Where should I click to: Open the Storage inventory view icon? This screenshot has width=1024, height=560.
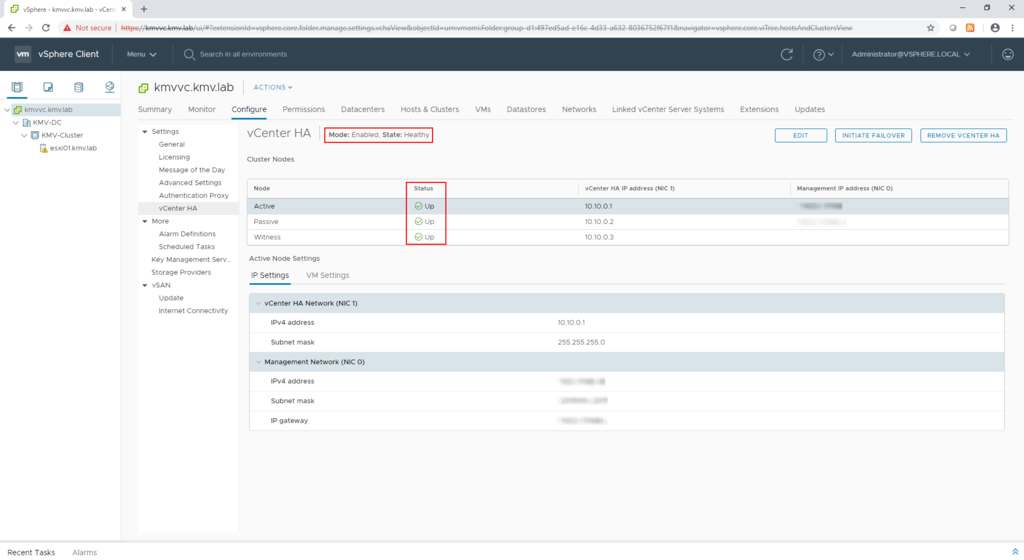[78, 87]
